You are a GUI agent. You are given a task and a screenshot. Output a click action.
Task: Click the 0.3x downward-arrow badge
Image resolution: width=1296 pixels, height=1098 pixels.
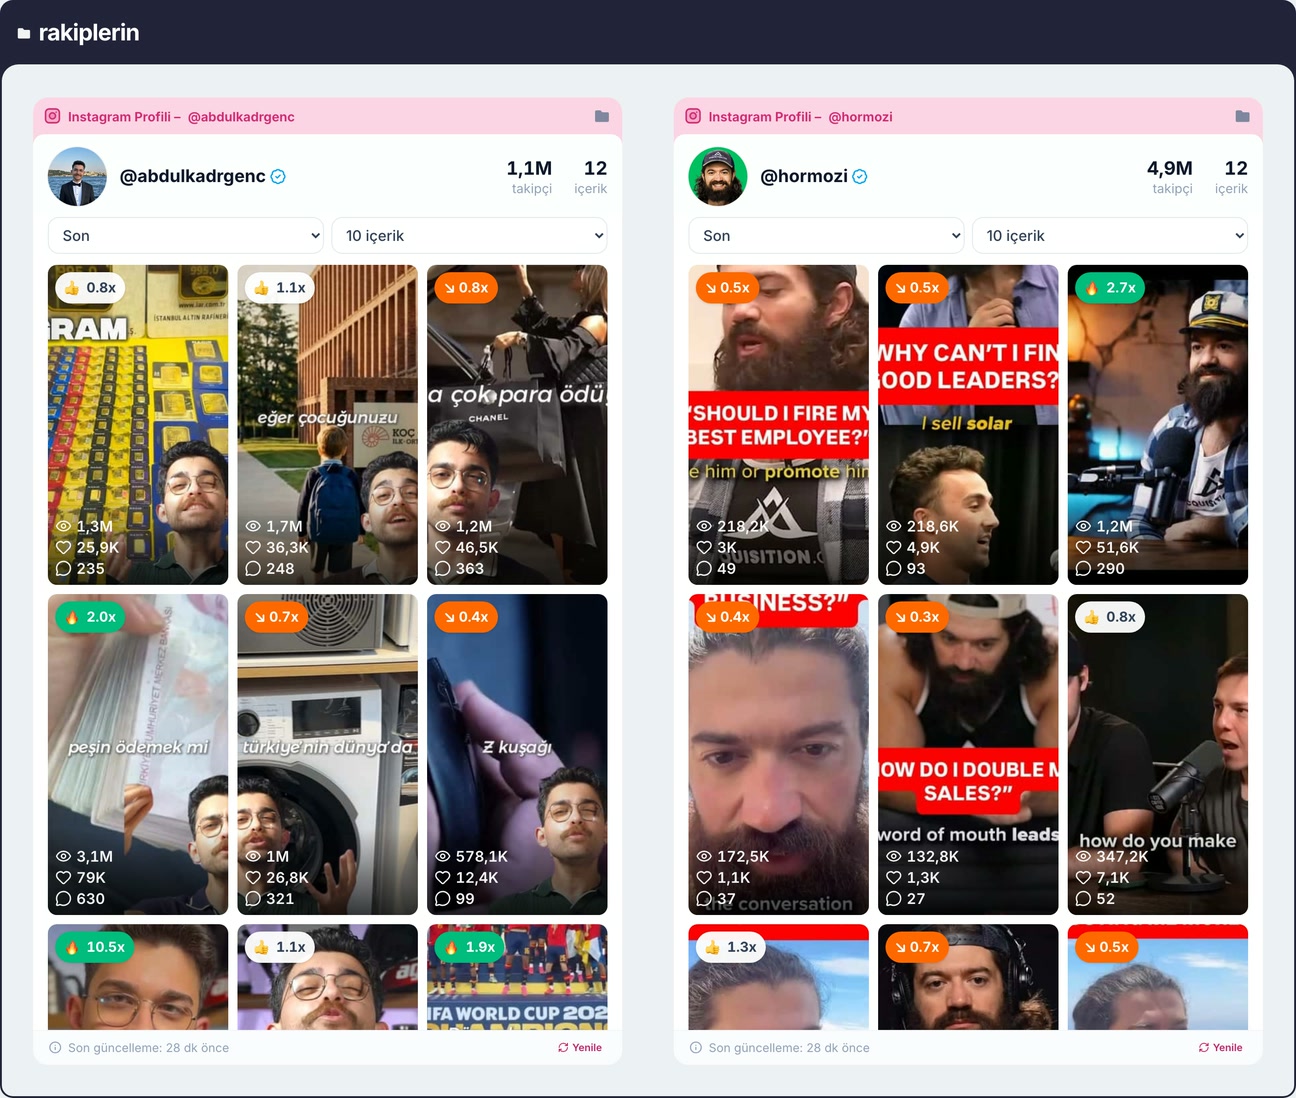pyautogui.click(x=917, y=617)
